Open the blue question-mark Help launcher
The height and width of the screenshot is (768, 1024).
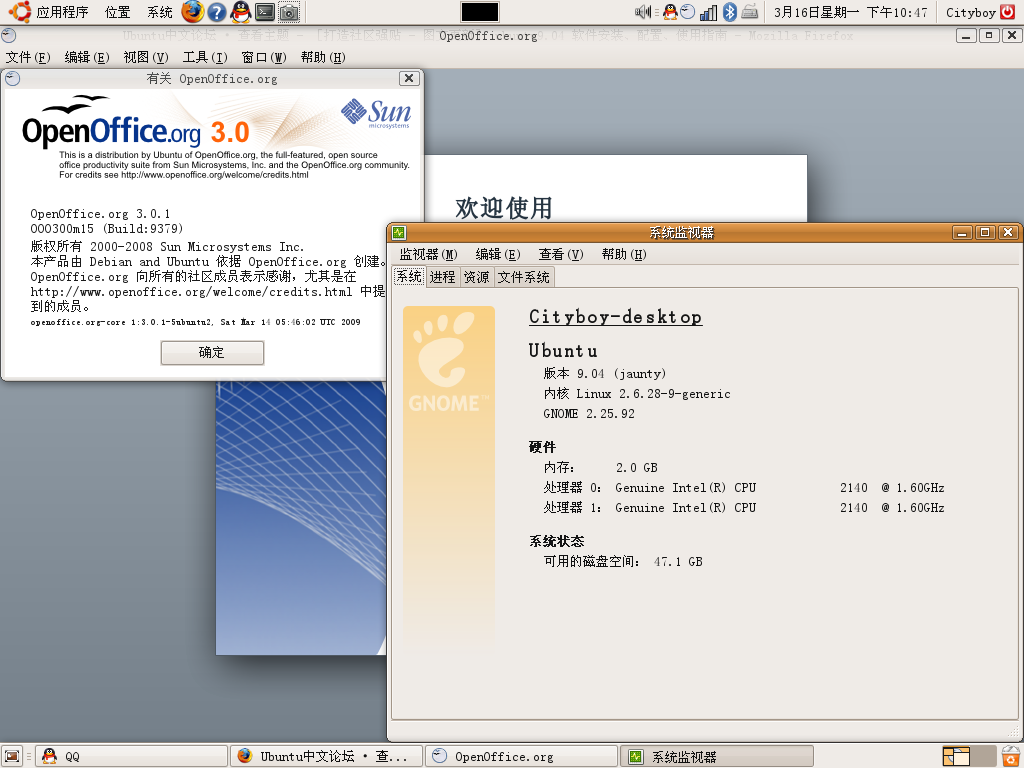[216, 12]
